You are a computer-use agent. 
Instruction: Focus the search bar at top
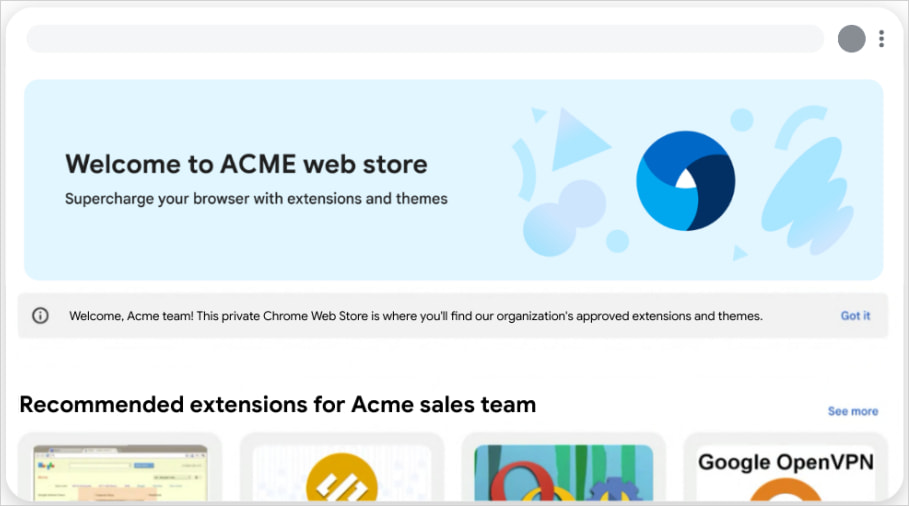coord(425,39)
